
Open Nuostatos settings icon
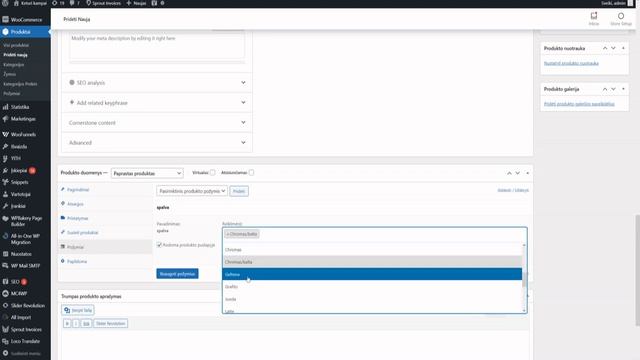pos(5,253)
